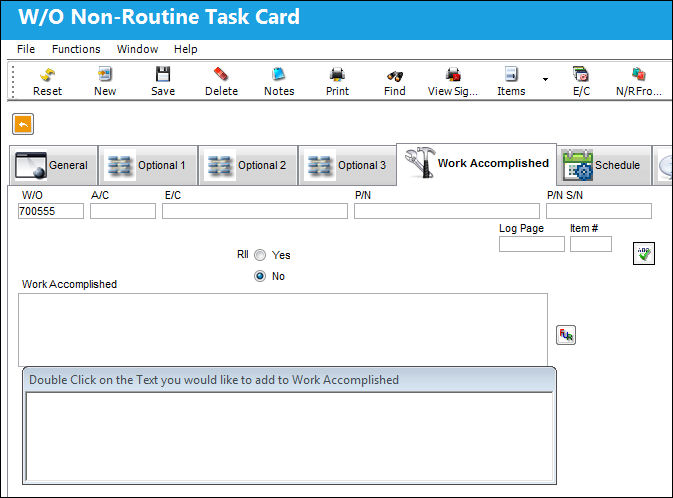Click the list box under Double Click on the Text
This screenshot has height=498, width=673.
point(289,437)
